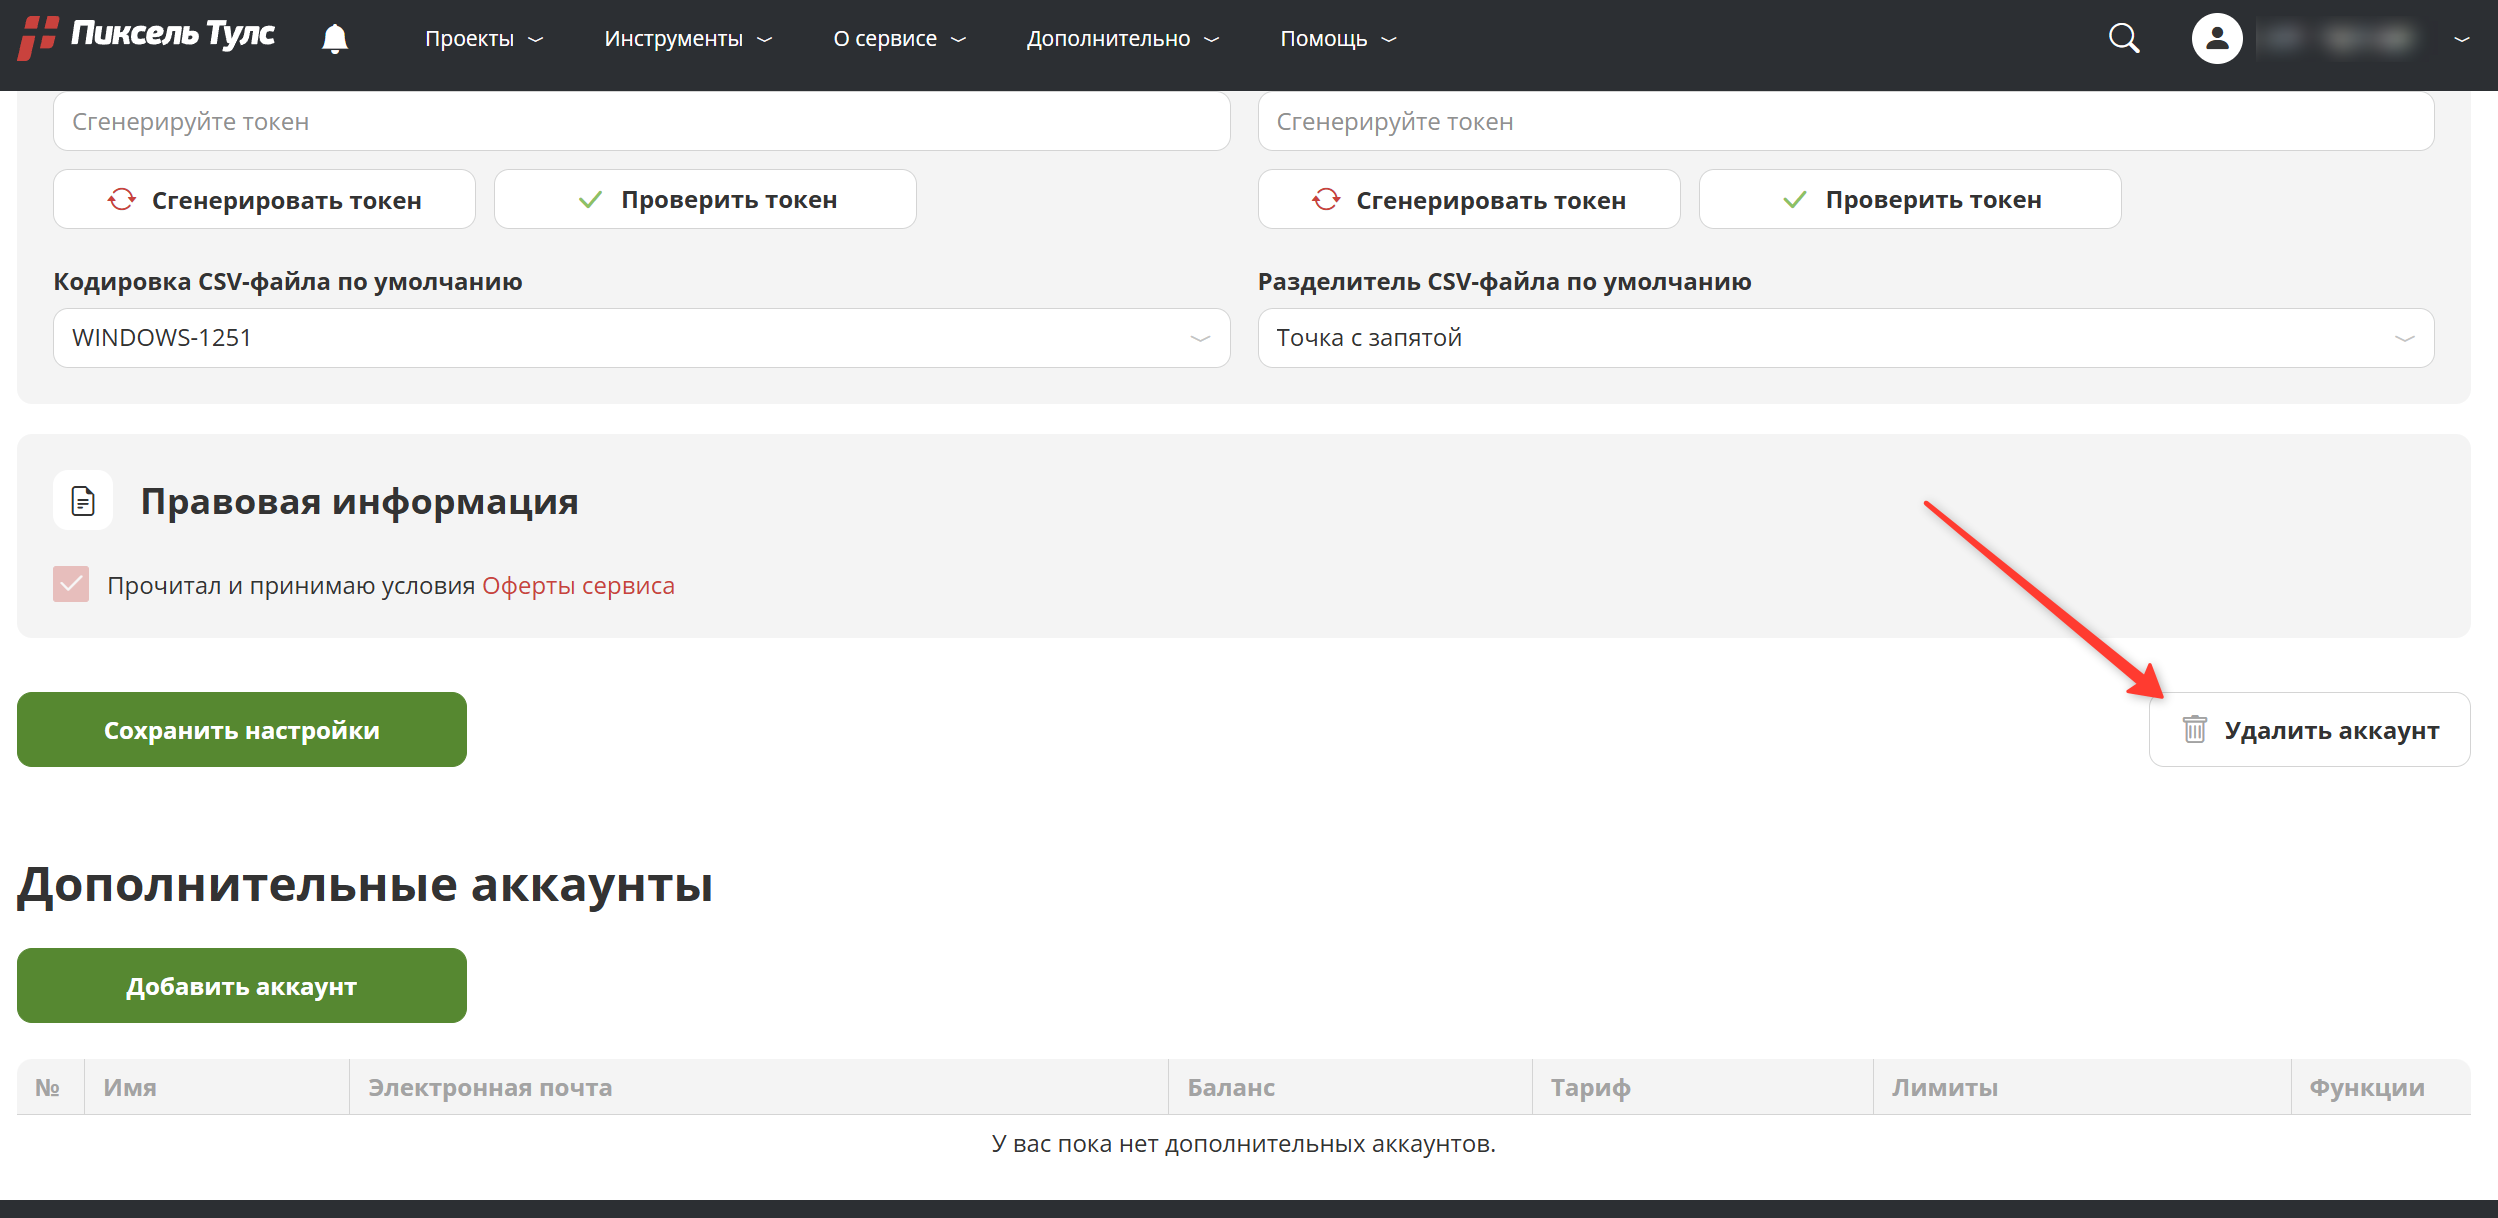2498x1218 pixels.
Task: Open search via magnifier icon
Action: (2123, 39)
